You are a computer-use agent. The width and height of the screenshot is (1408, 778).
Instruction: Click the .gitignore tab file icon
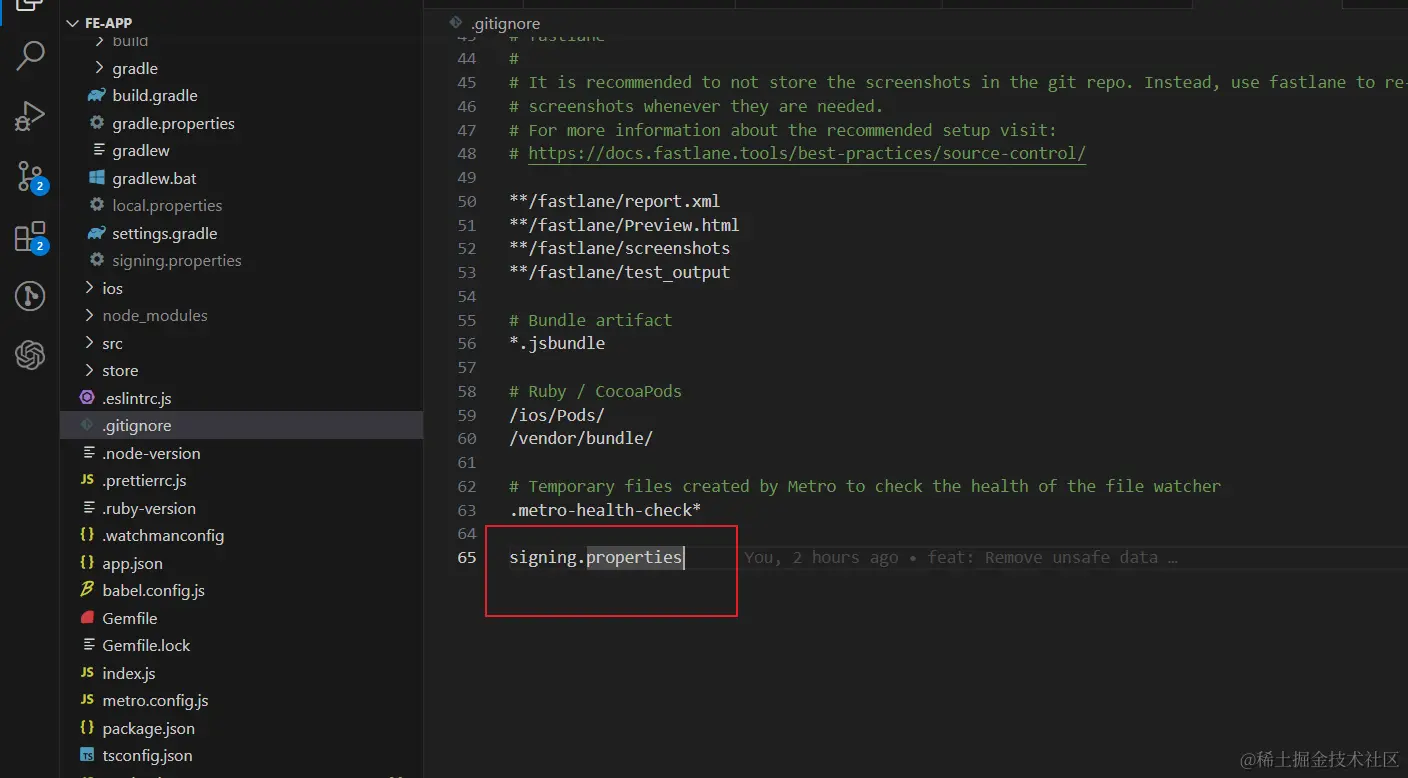tap(456, 22)
